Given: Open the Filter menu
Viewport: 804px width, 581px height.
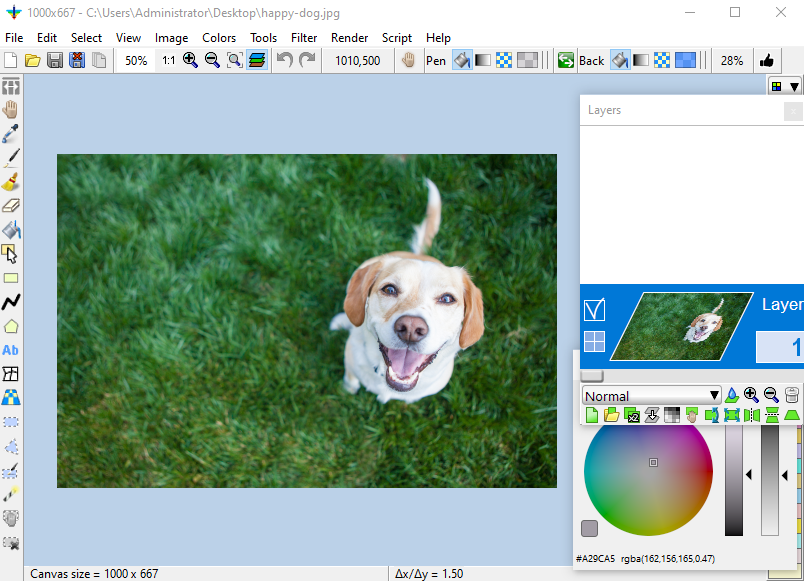Looking at the screenshot, I should (x=304, y=37).
